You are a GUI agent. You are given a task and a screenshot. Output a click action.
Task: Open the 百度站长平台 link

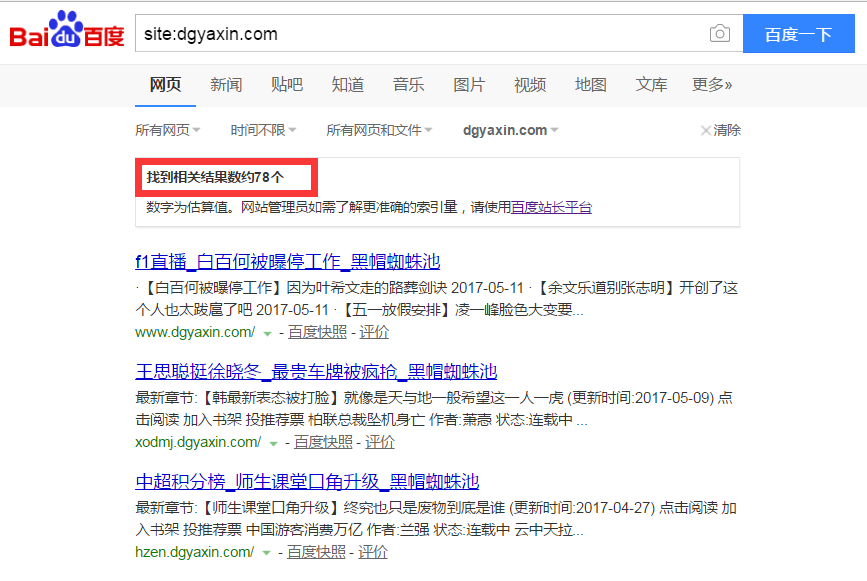tap(551, 207)
